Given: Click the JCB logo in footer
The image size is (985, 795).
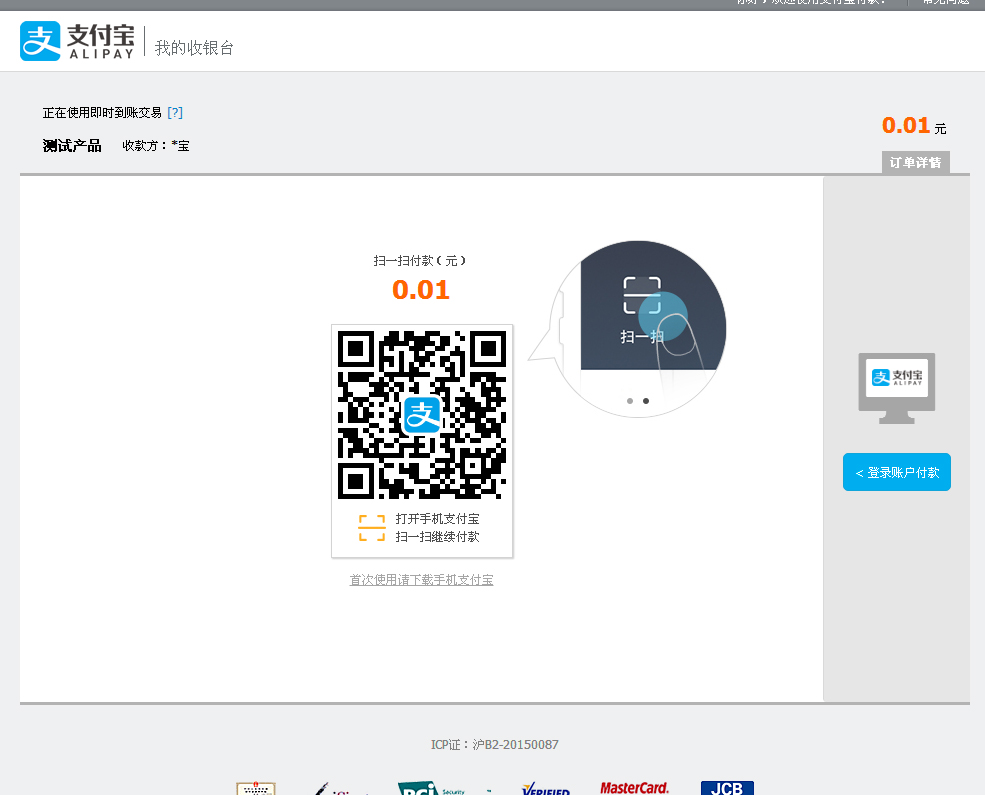Looking at the screenshot, I should pyautogui.click(x=727, y=788).
